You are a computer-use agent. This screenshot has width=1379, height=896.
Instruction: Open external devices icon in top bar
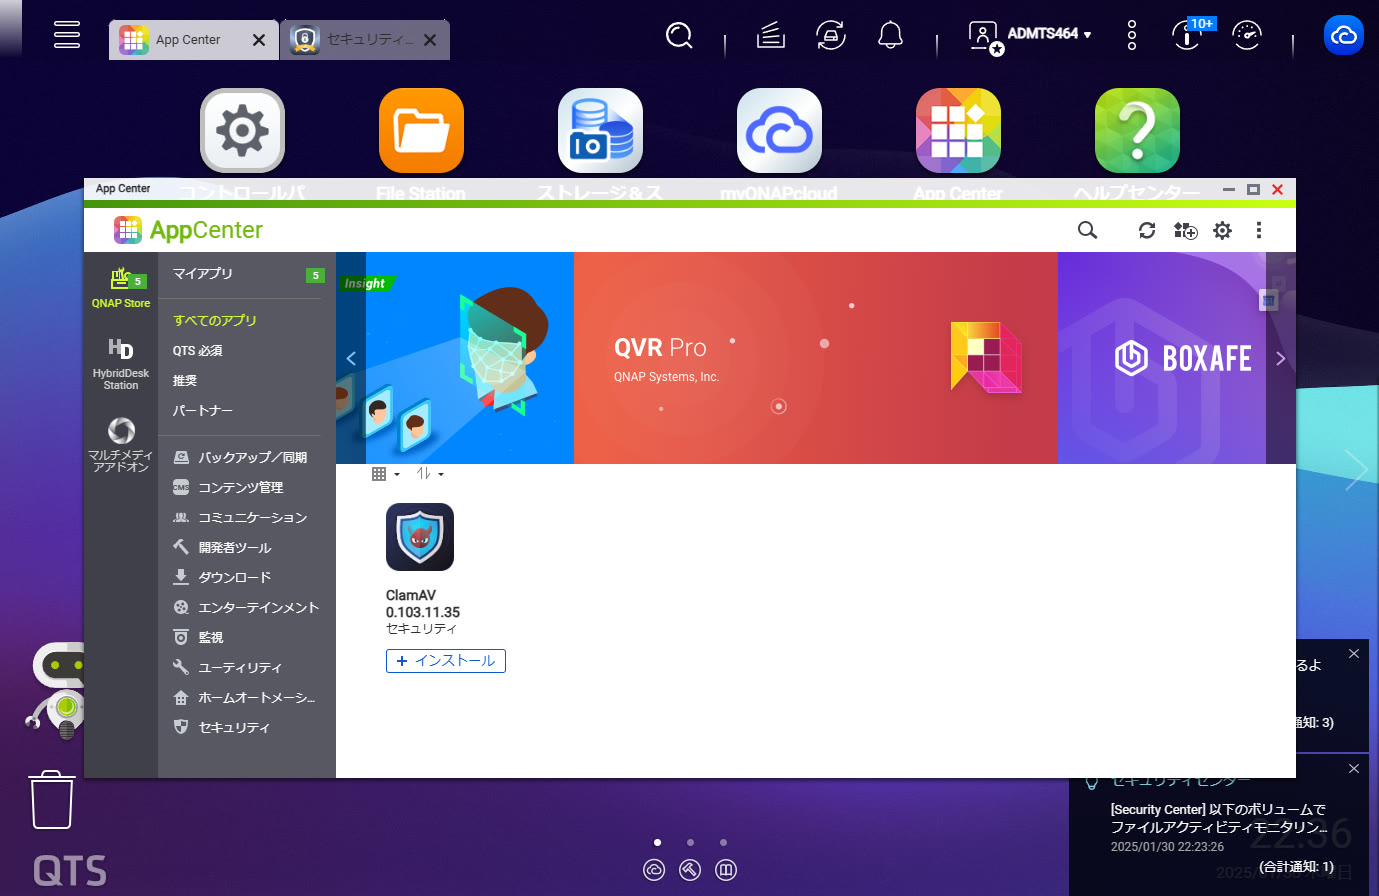pyautogui.click(x=831, y=36)
